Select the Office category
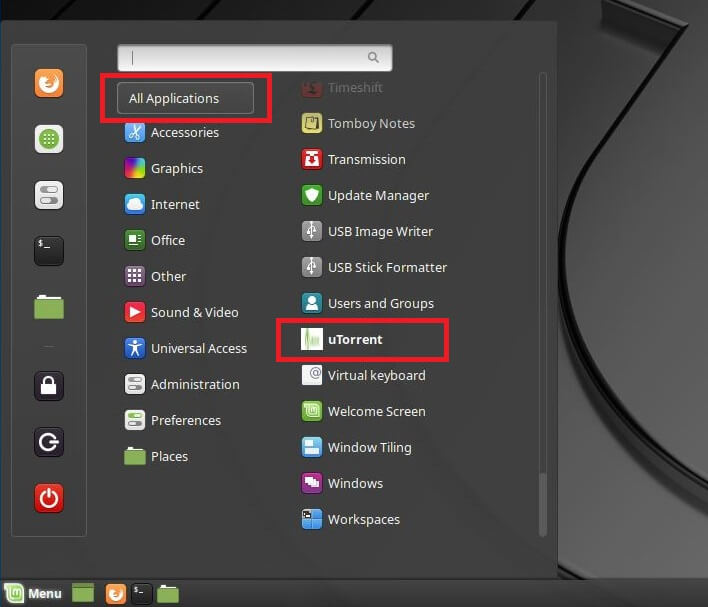Screen dimensions: 708x607 tap(155, 240)
